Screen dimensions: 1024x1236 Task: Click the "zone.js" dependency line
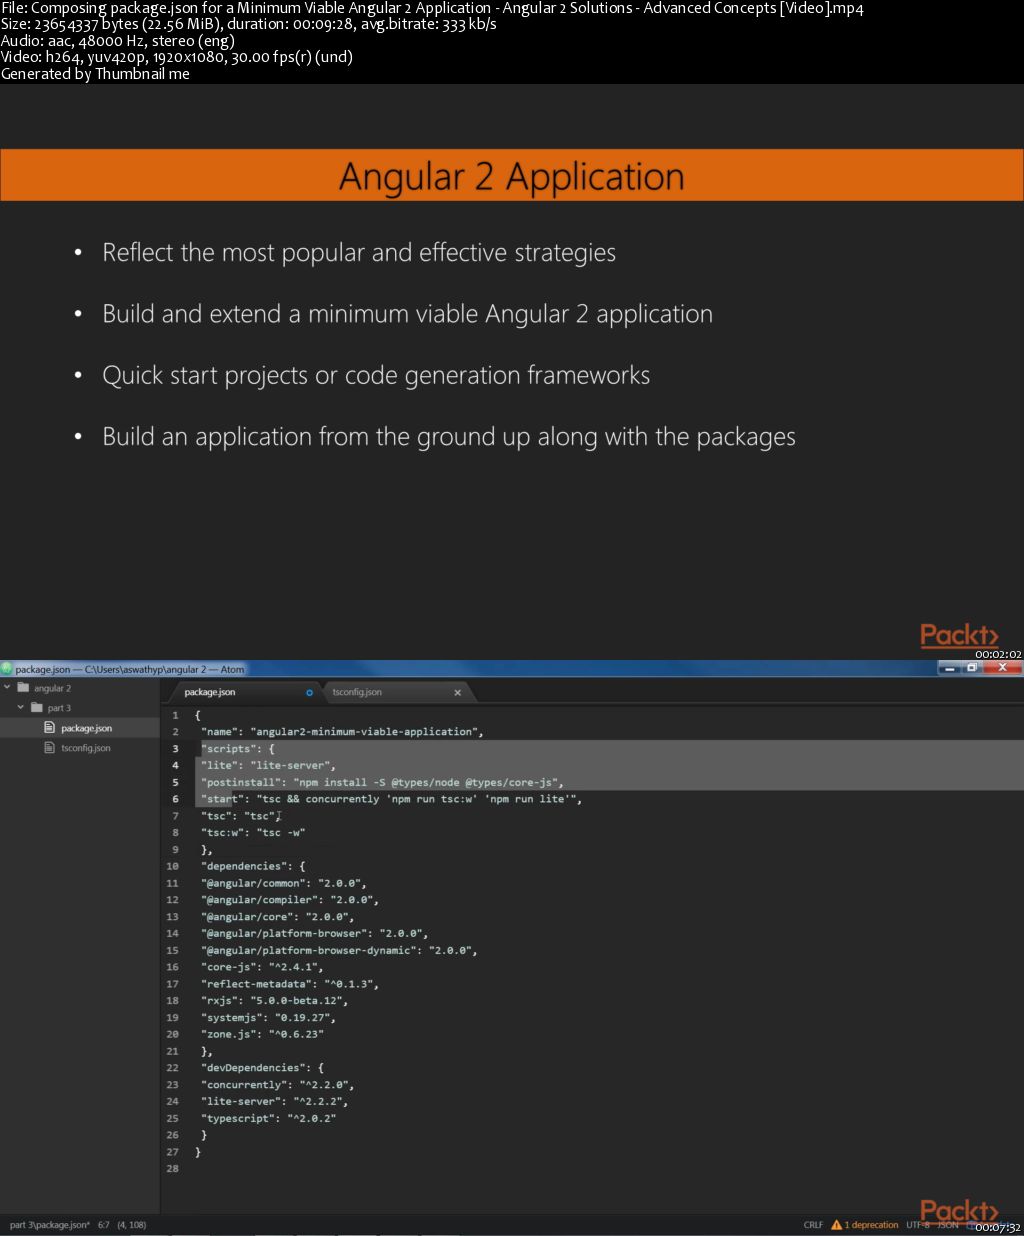pyautogui.click(x=262, y=1034)
